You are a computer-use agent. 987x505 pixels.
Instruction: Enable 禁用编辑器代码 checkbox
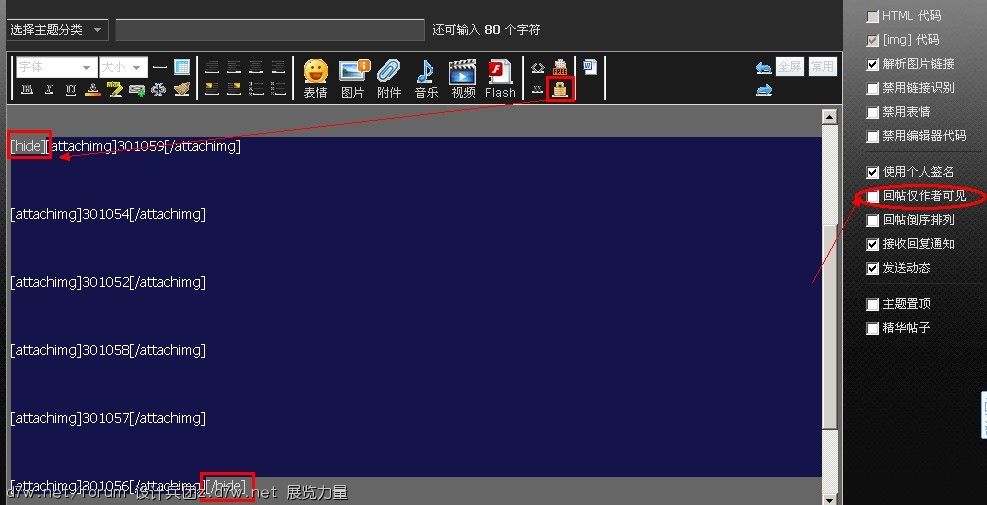point(872,137)
